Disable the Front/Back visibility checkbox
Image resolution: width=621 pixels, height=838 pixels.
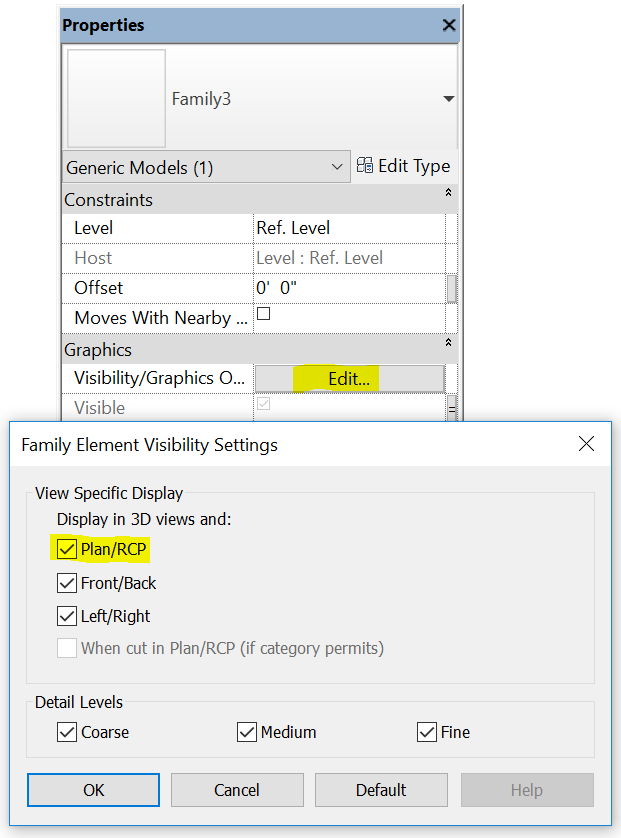66,582
